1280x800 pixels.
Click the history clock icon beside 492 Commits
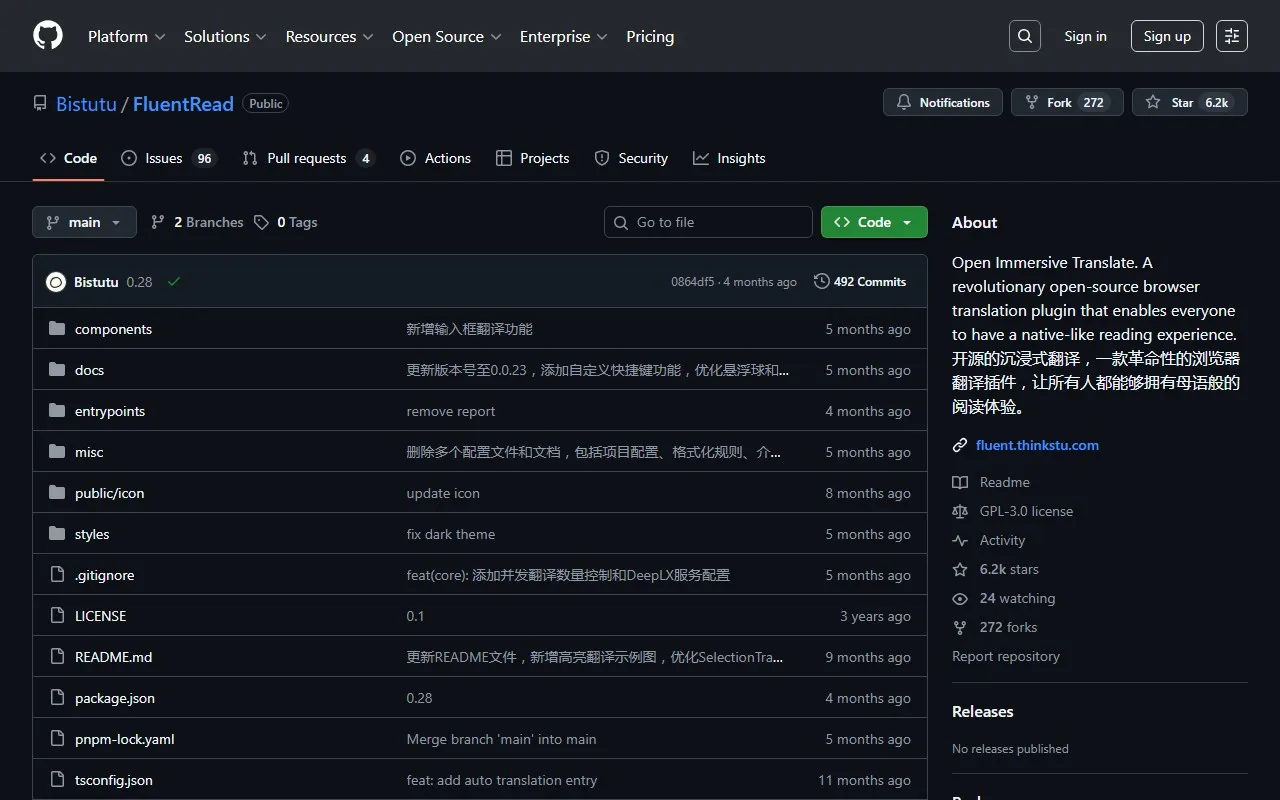[821, 281]
